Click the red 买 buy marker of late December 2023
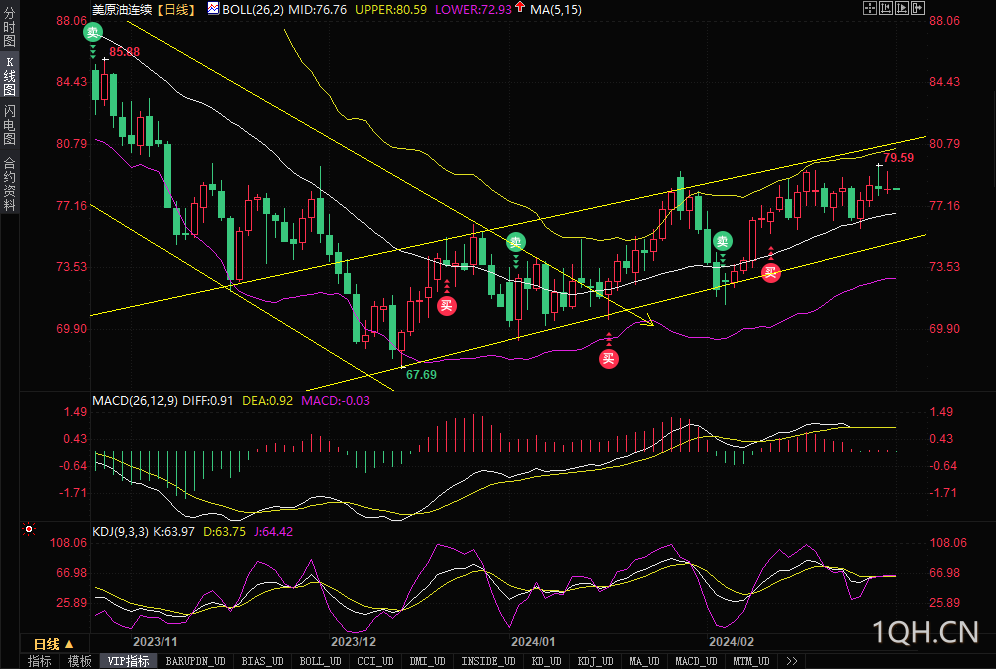The width and height of the screenshot is (996, 669). 447,306
